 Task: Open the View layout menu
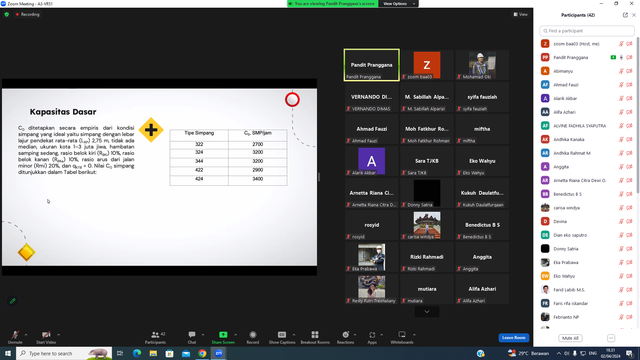[x=521, y=14]
